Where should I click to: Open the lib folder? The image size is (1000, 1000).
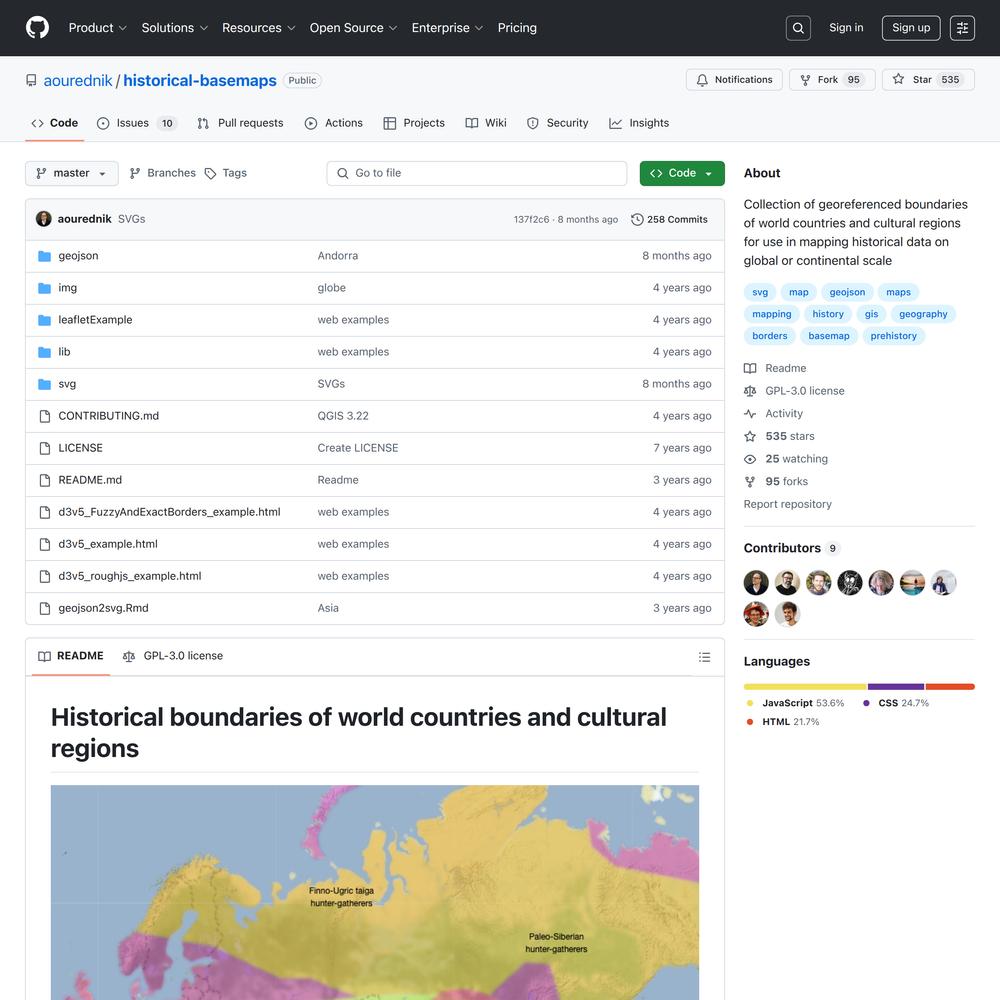pos(64,352)
